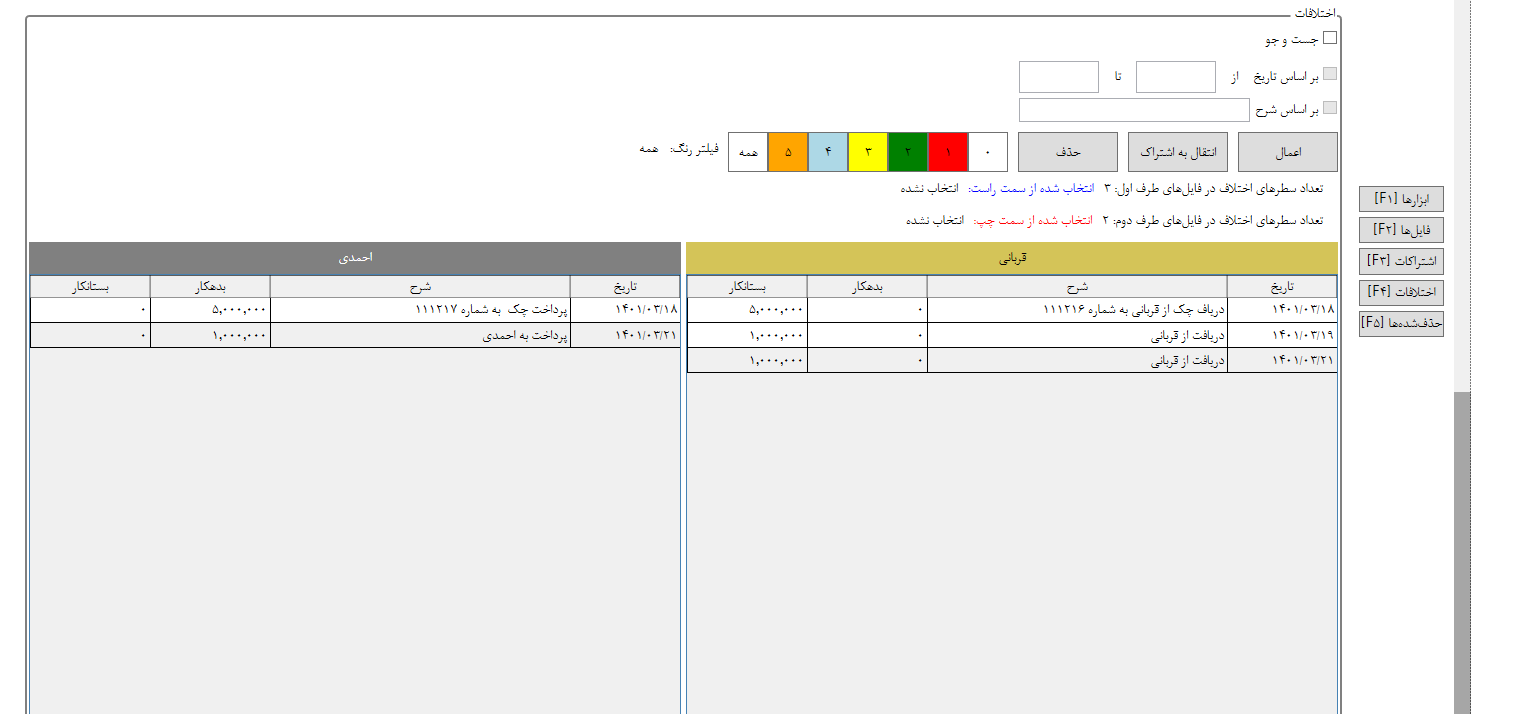The image size is (1530, 720).
Task: Toggle the بر اساس شرح checkbox
Action: pos(1329,109)
